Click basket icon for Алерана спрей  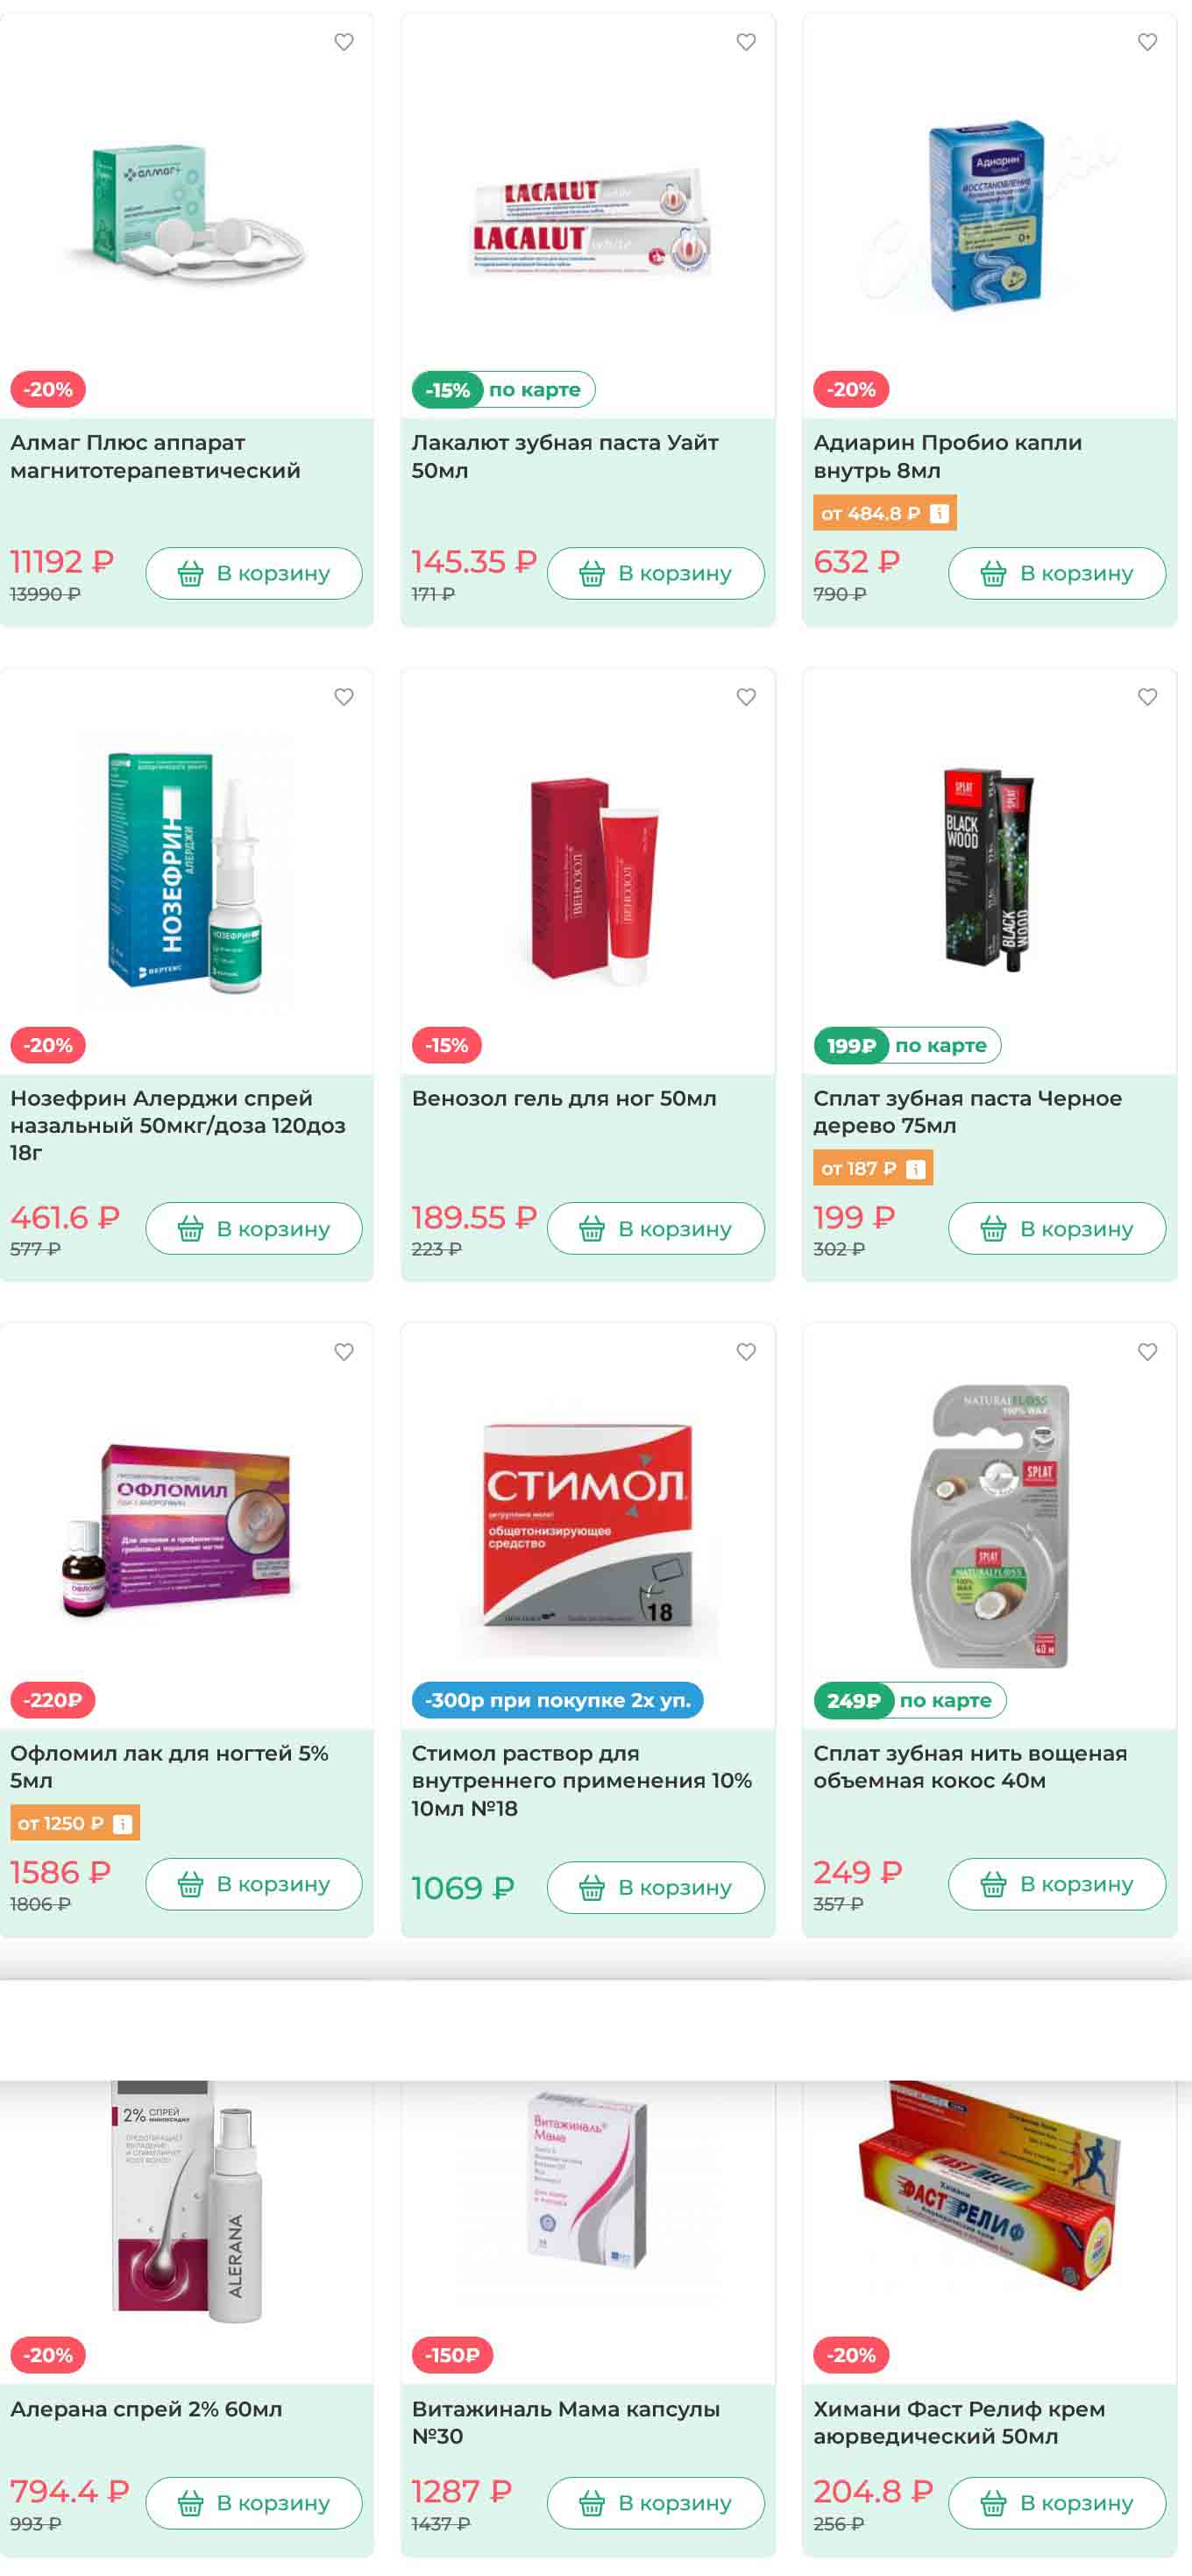click(x=190, y=2503)
